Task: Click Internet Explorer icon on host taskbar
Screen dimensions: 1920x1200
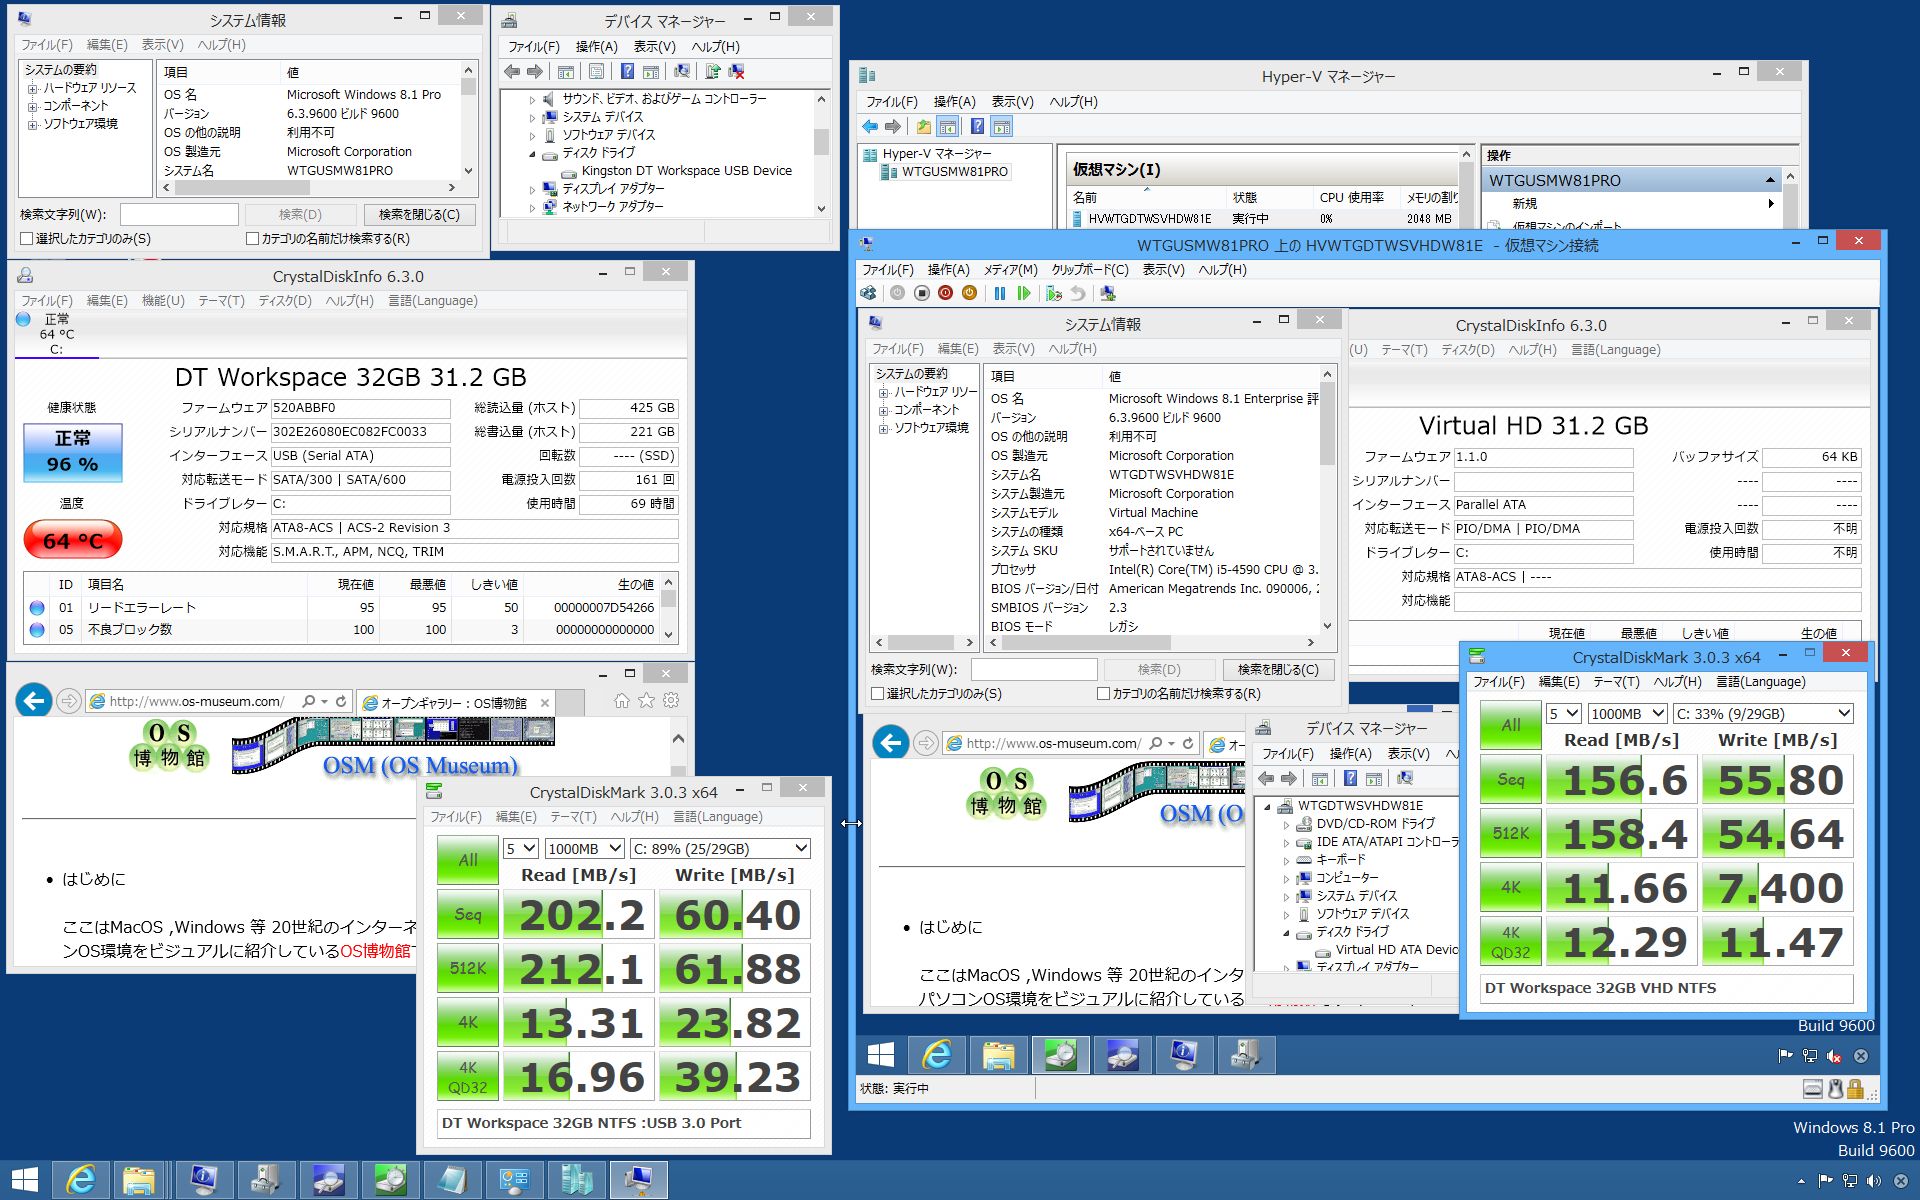Action: click(x=80, y=1180)
